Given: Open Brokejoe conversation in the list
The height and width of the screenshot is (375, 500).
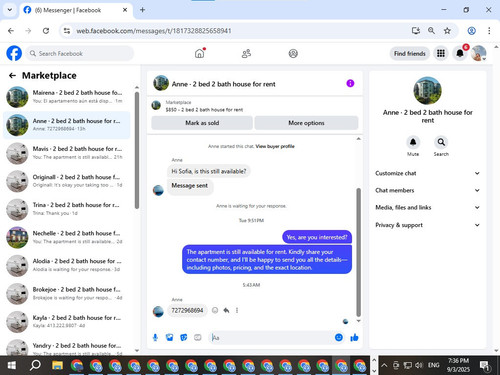Looking at the screenshot, I should (67, 294).
